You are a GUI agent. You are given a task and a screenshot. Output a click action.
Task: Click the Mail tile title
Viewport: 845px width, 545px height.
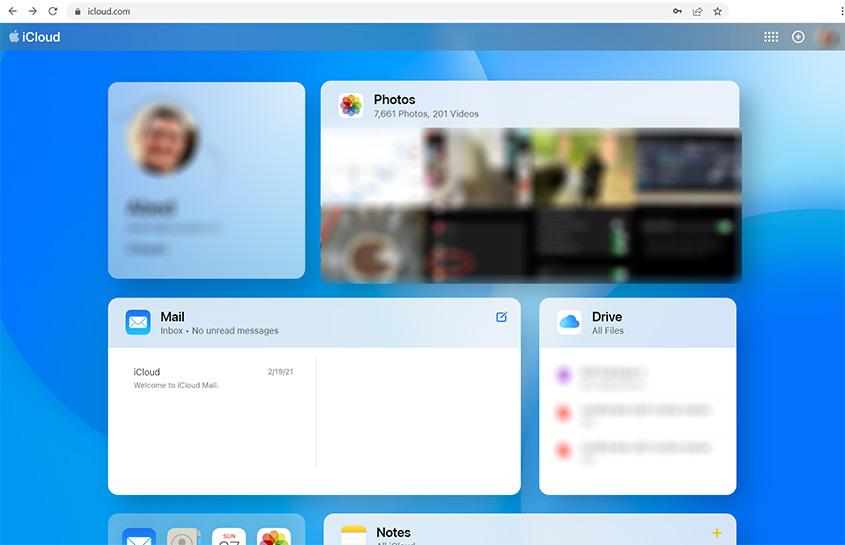[x=172, y=317]
